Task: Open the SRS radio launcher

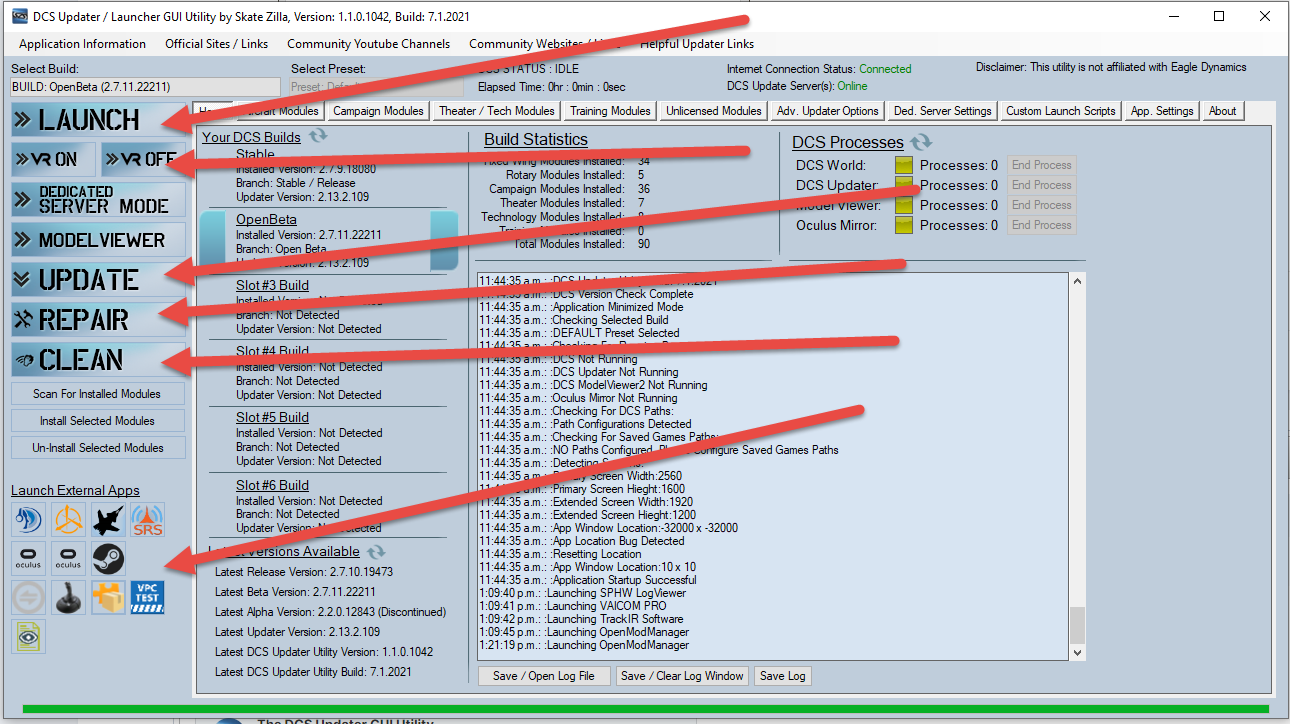Action: point(146,519)
